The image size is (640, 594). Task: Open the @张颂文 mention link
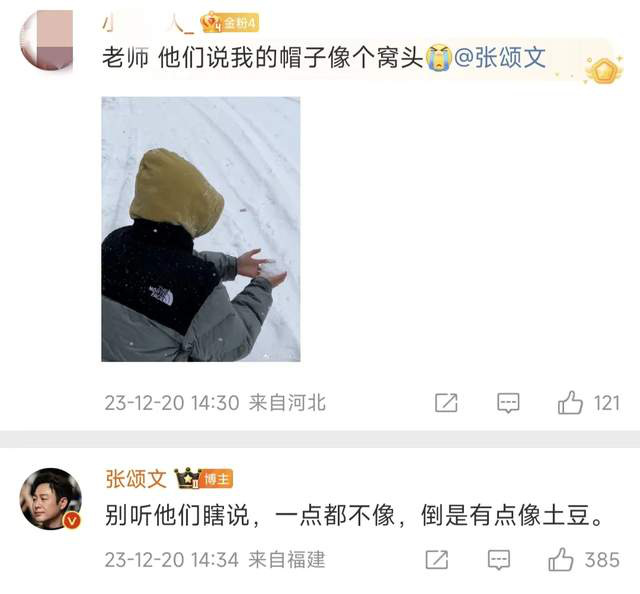(x=500, y=57)
